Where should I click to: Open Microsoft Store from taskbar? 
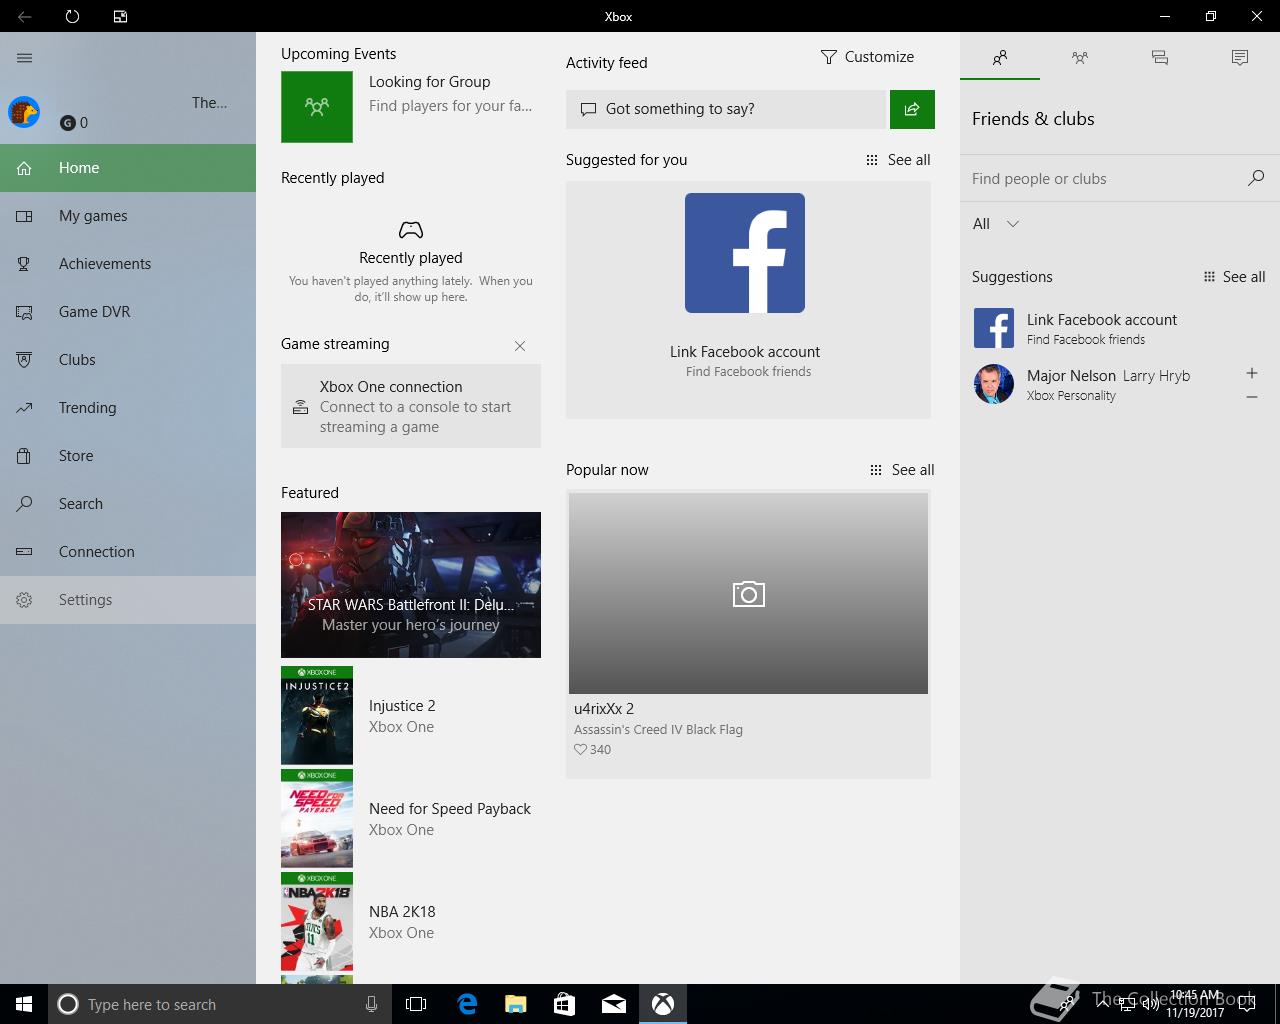[x=565, y=1004]
